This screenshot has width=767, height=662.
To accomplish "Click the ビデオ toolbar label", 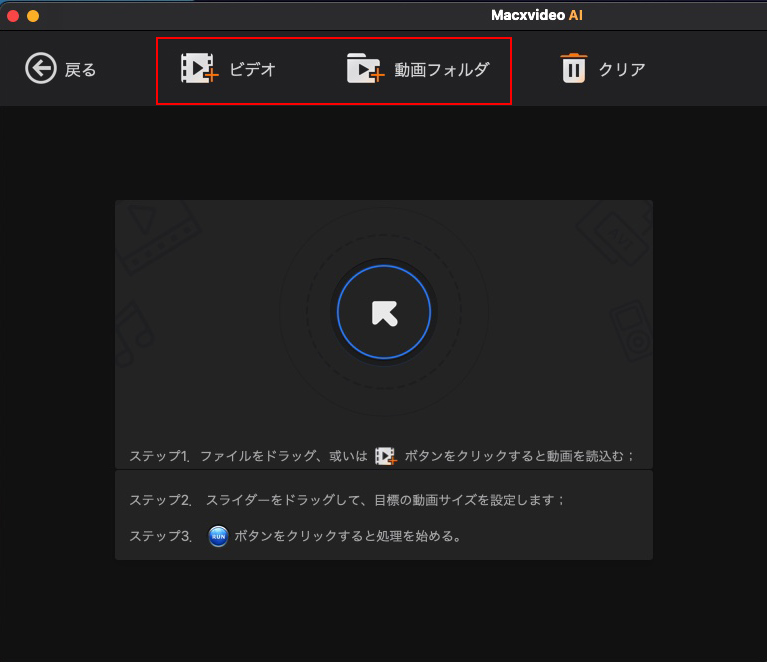I will [252, 69].
